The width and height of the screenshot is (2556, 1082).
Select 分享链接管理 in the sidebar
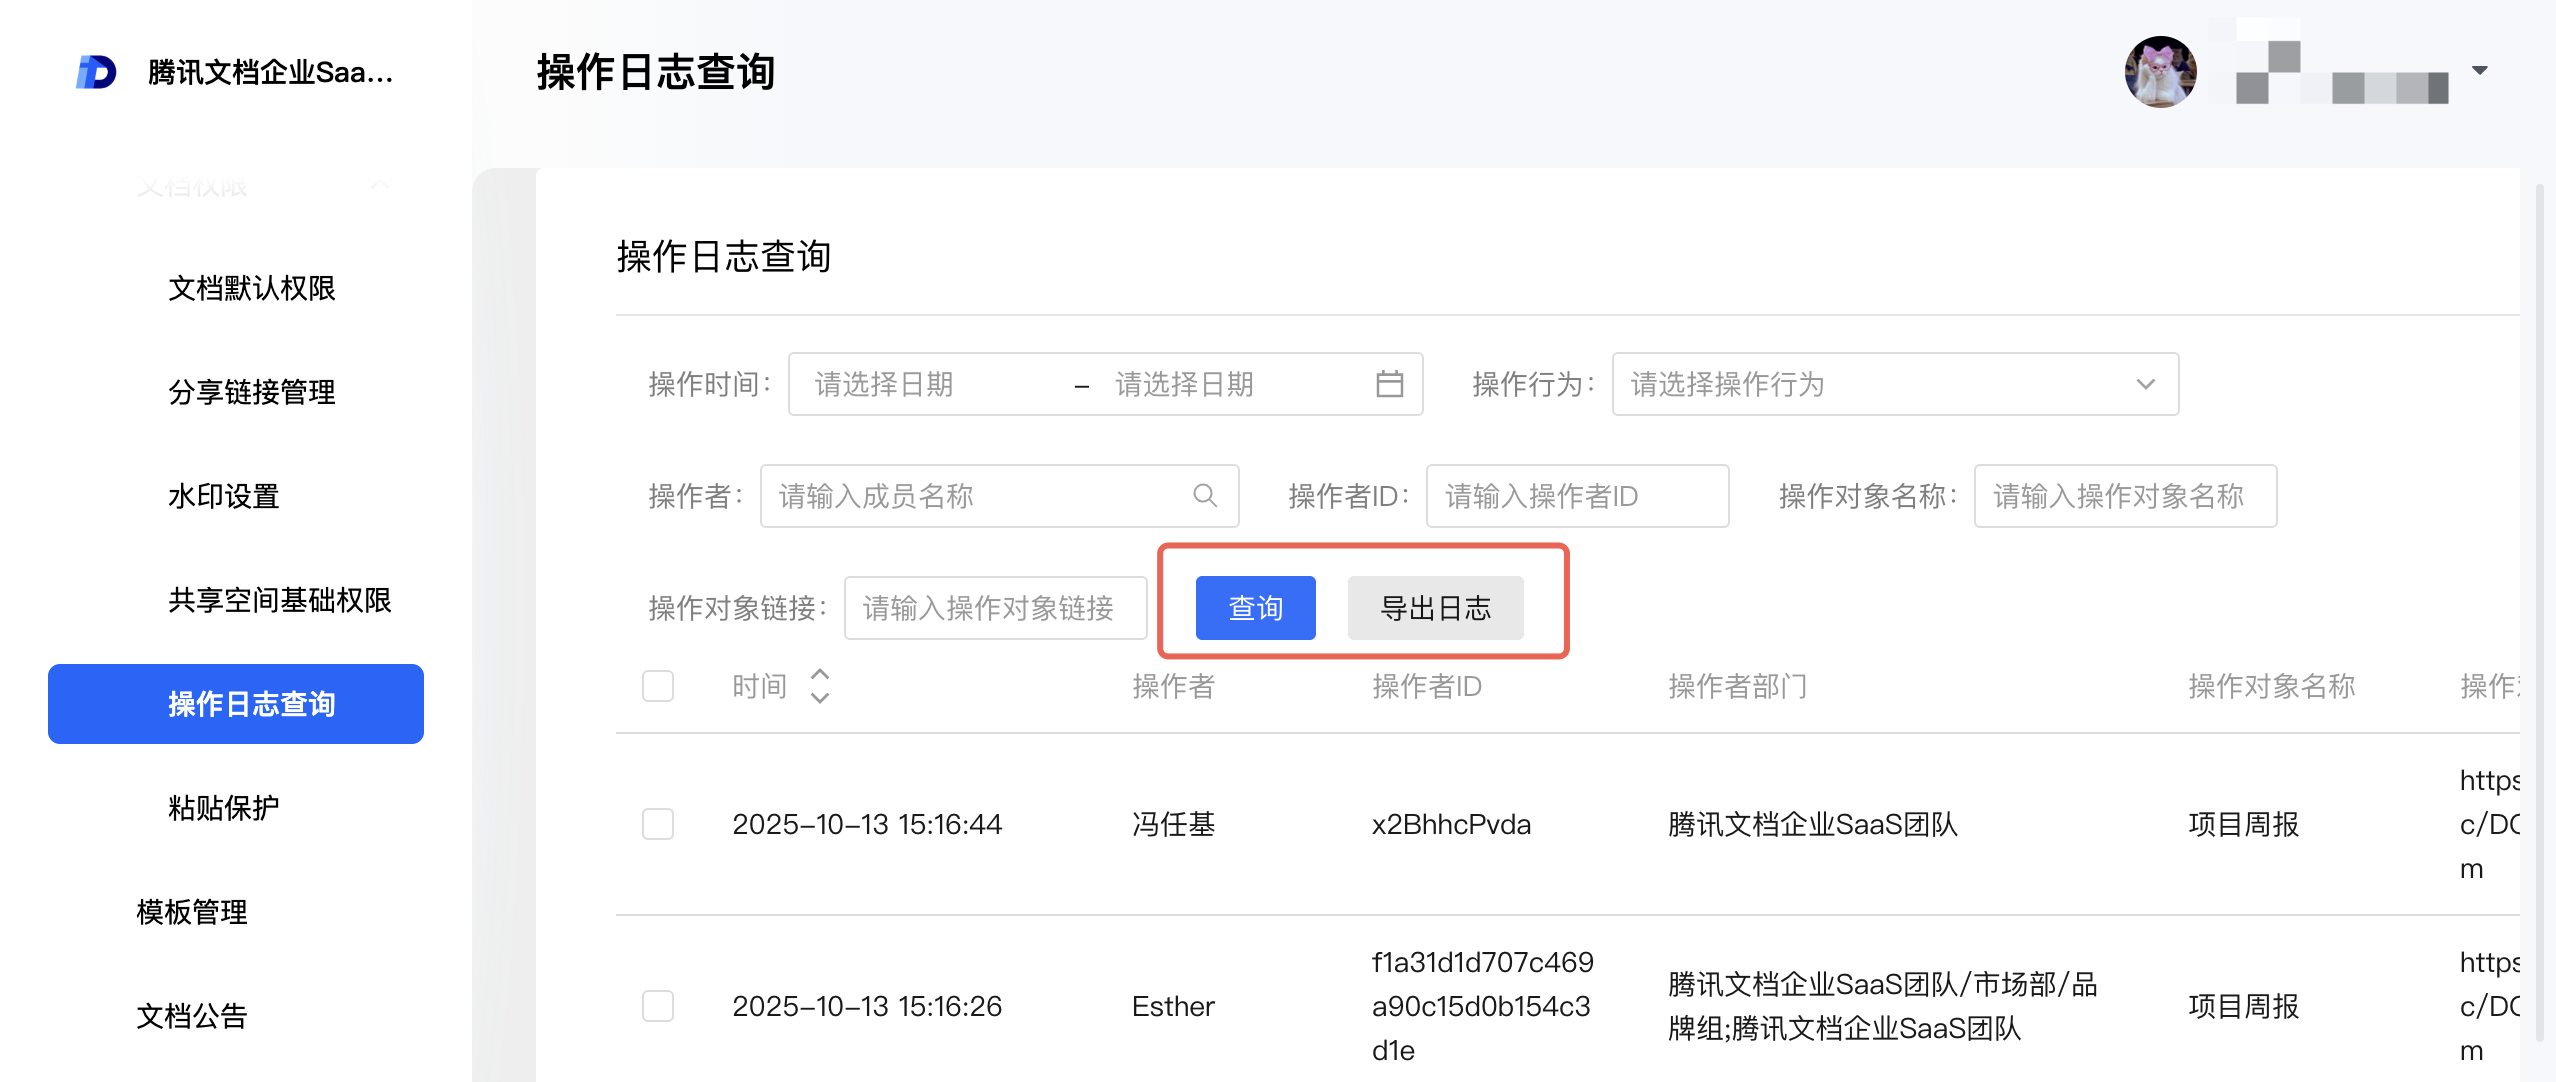click(251, 392)
